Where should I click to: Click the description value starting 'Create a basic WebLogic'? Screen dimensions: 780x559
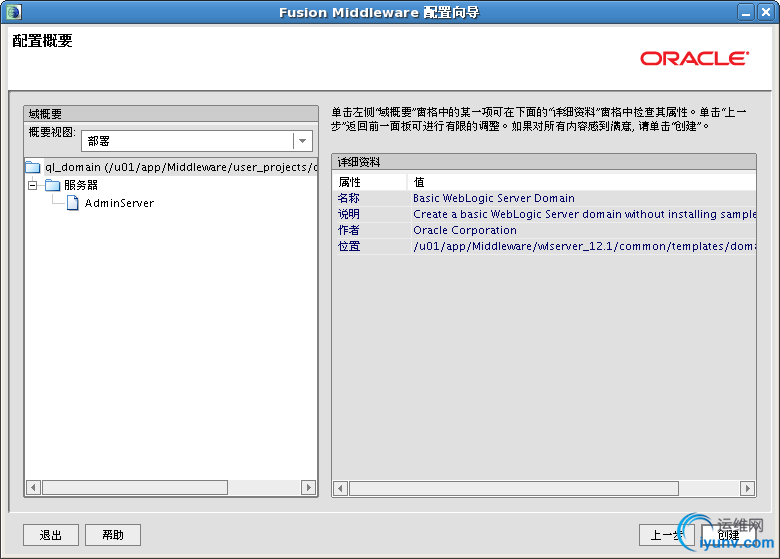tap(585, 214)
